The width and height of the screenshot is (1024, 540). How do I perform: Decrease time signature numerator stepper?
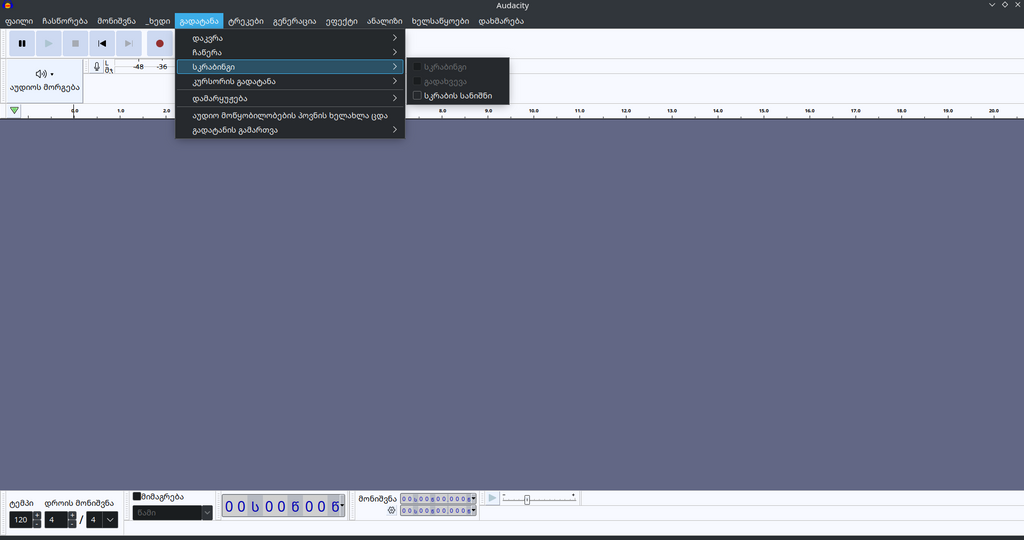(72, 524)
